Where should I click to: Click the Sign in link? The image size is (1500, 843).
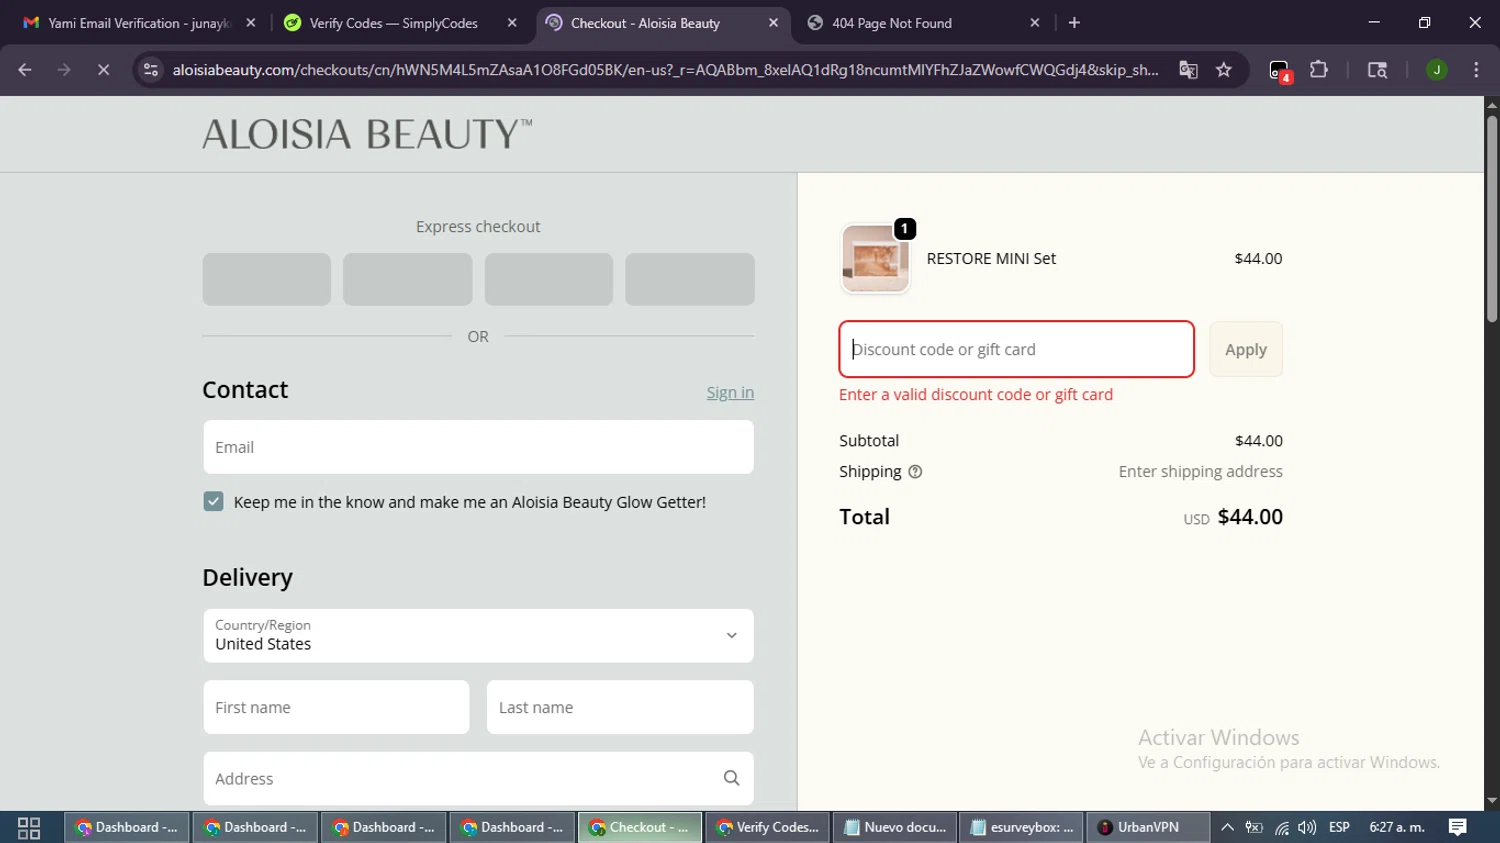730,392
